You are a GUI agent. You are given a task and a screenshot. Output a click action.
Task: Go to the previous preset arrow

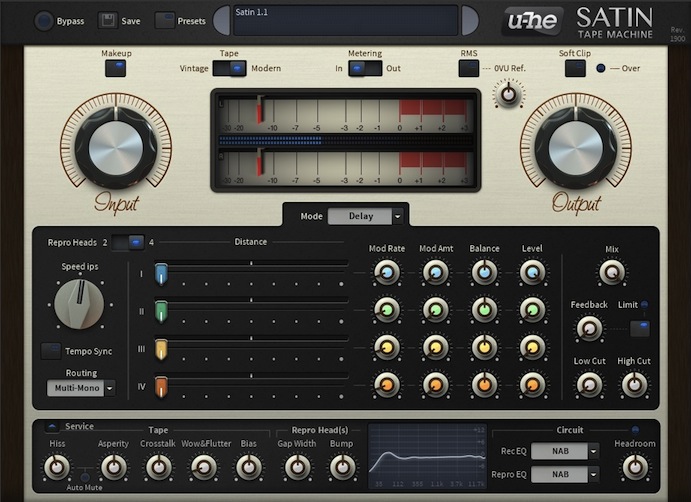[x=222, y=21]
